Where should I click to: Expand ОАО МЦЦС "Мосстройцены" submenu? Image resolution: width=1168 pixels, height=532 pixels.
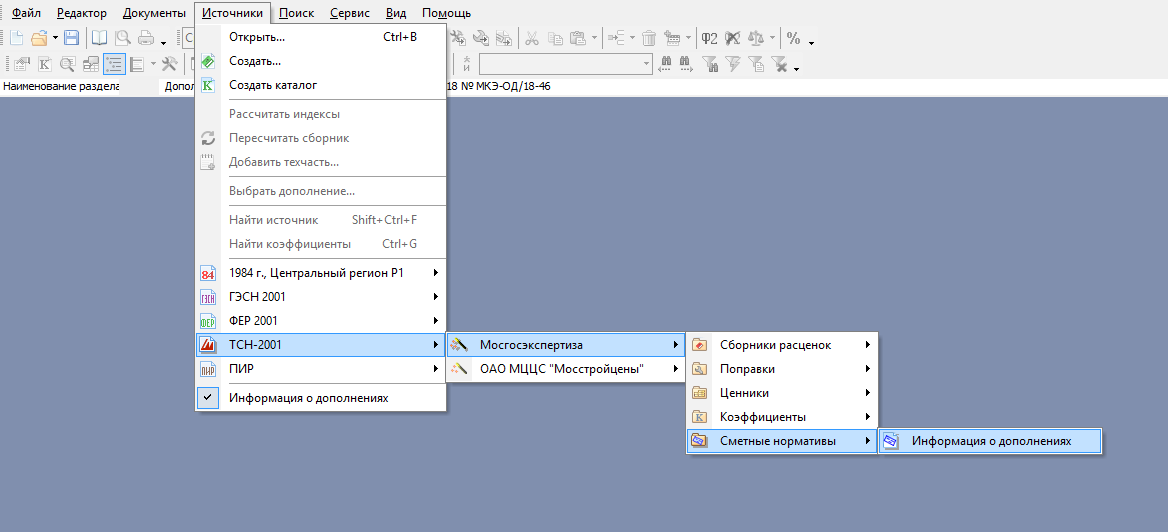pyautogui.click(x=565, y=369)
